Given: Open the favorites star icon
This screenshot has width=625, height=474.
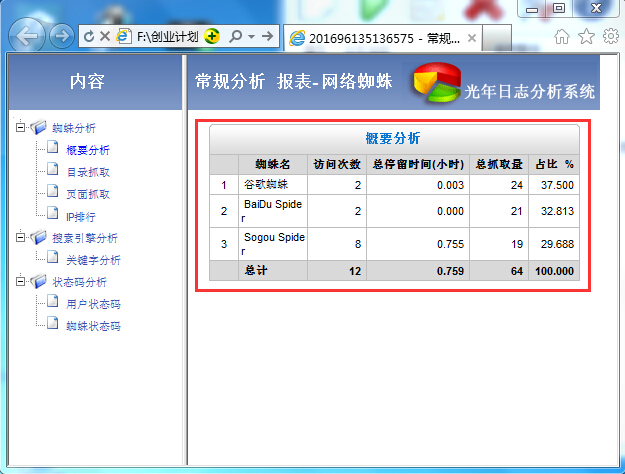Looking at the screenshot, I should click(587, 36).
